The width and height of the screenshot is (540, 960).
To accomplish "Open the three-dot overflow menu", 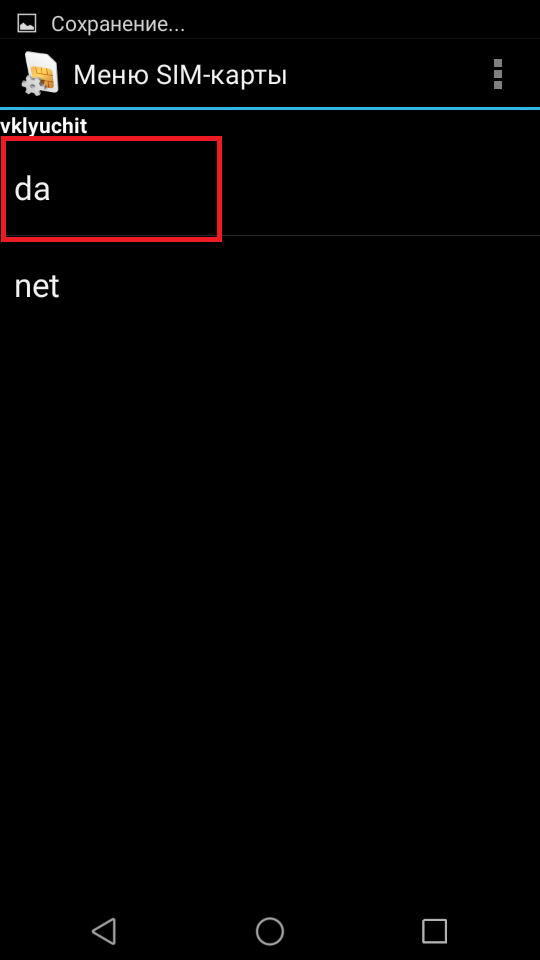I will point(498,75).
